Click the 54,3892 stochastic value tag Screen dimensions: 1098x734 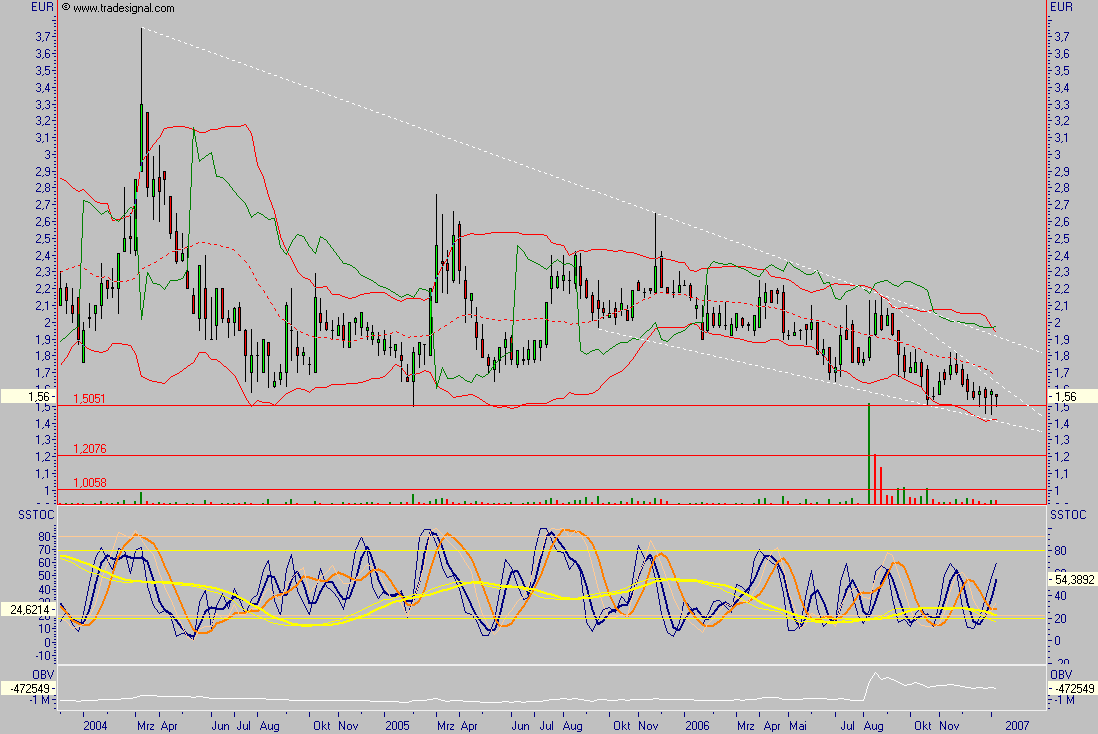coord(1071,579)
